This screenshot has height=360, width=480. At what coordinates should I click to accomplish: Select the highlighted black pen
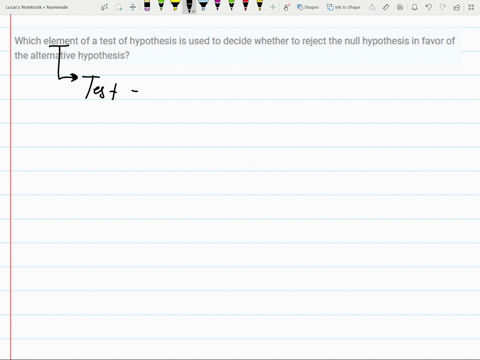[x=189, y=6]
